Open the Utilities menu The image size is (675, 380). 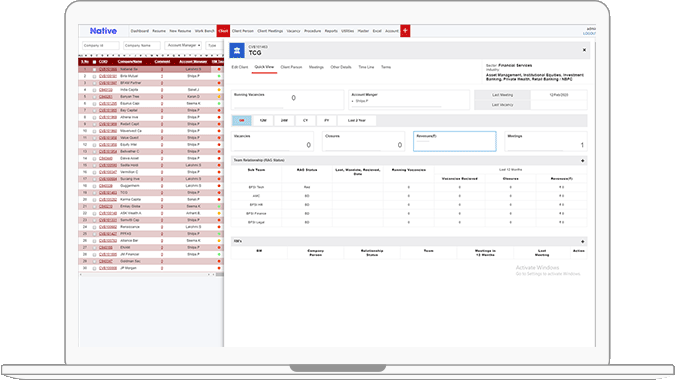pos(347,31)
